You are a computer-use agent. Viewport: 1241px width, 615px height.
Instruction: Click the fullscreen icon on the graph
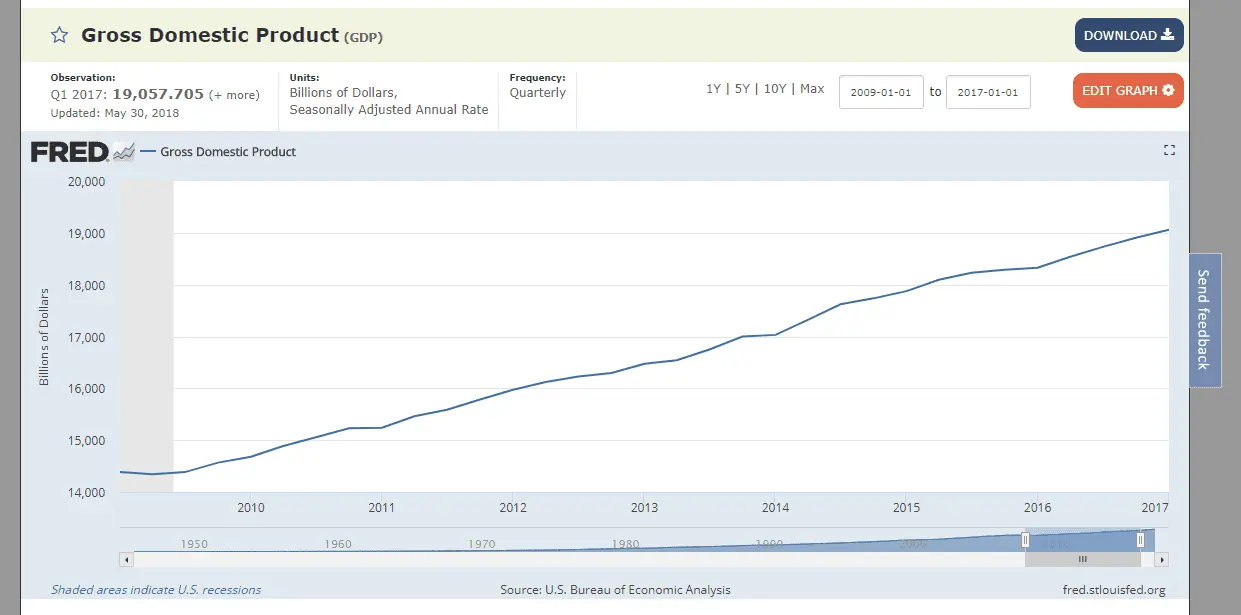click(1169, 151)
